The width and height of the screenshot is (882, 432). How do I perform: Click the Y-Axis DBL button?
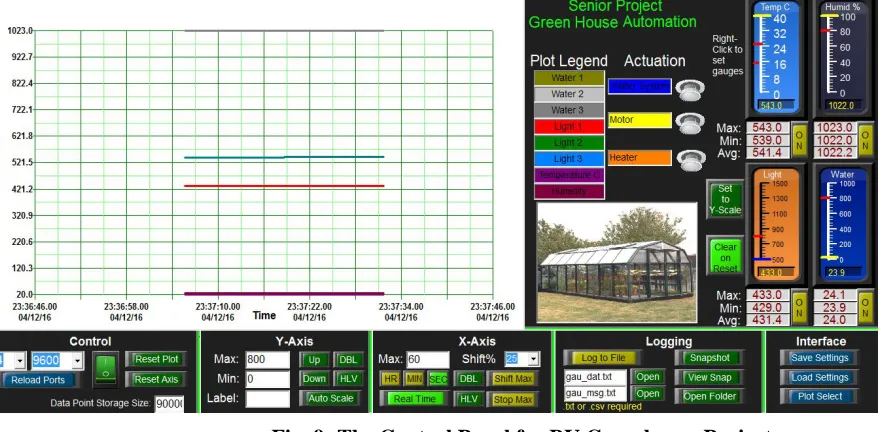pyautogui.click(x=348, y=360)
